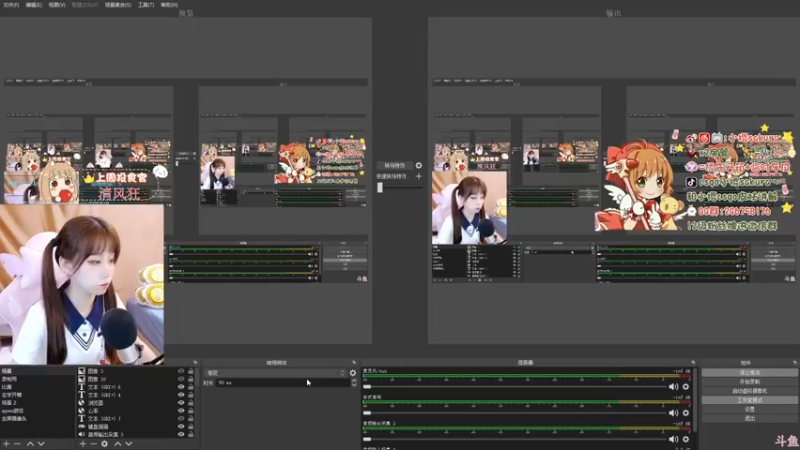800x450 pixels.
Task: Undock the controls panel via corner icon
Action: 794,362
